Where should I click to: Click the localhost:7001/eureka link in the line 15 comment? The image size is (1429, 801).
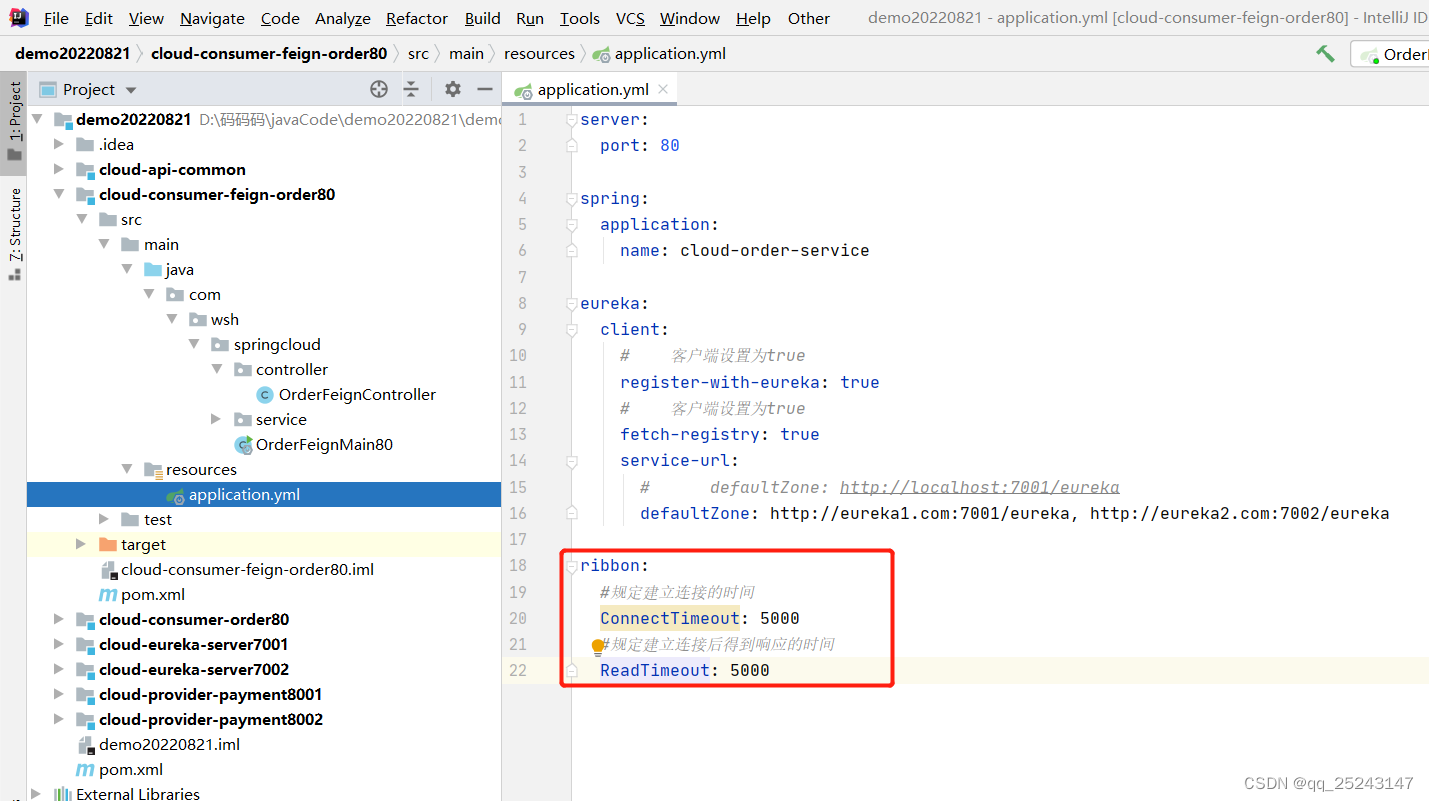pos(980,488)
